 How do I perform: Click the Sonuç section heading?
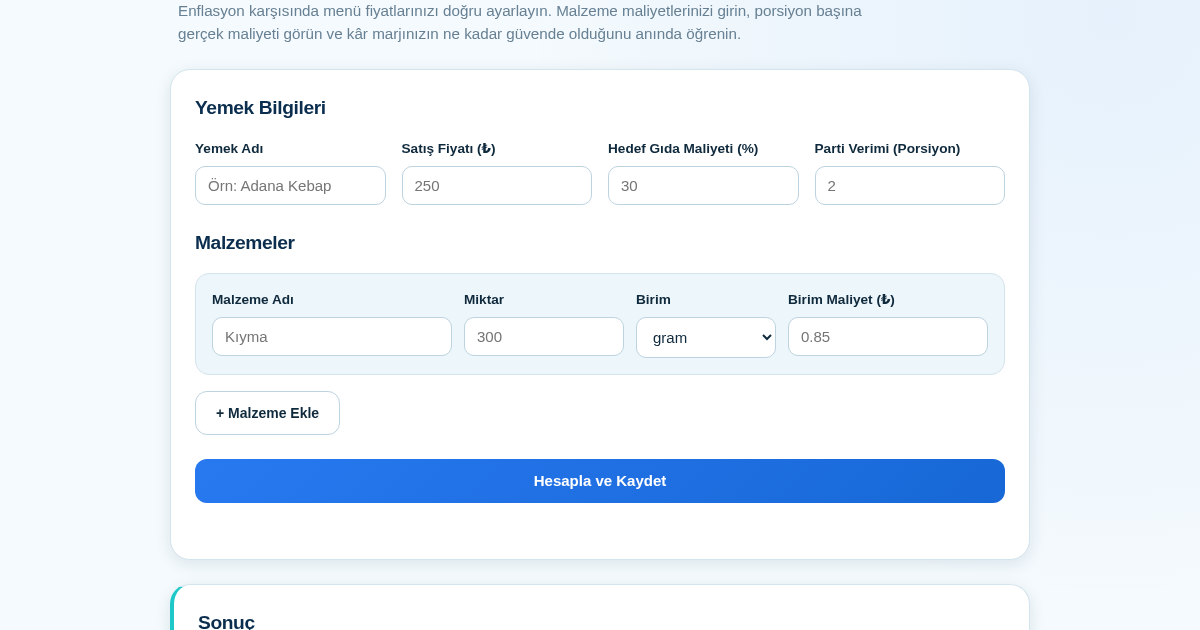[226, 622]
